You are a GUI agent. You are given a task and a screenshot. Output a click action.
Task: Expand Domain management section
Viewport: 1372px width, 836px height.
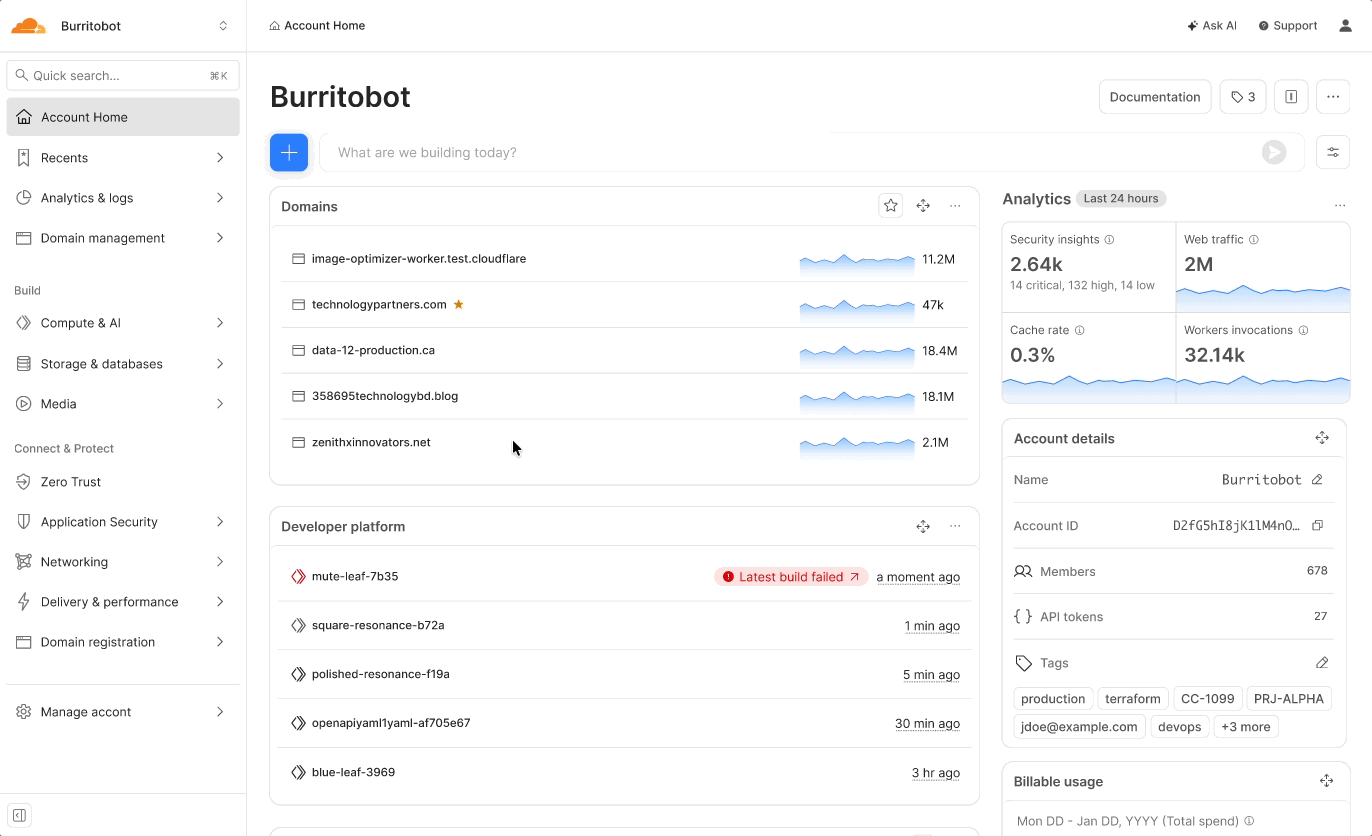point(123,238)
